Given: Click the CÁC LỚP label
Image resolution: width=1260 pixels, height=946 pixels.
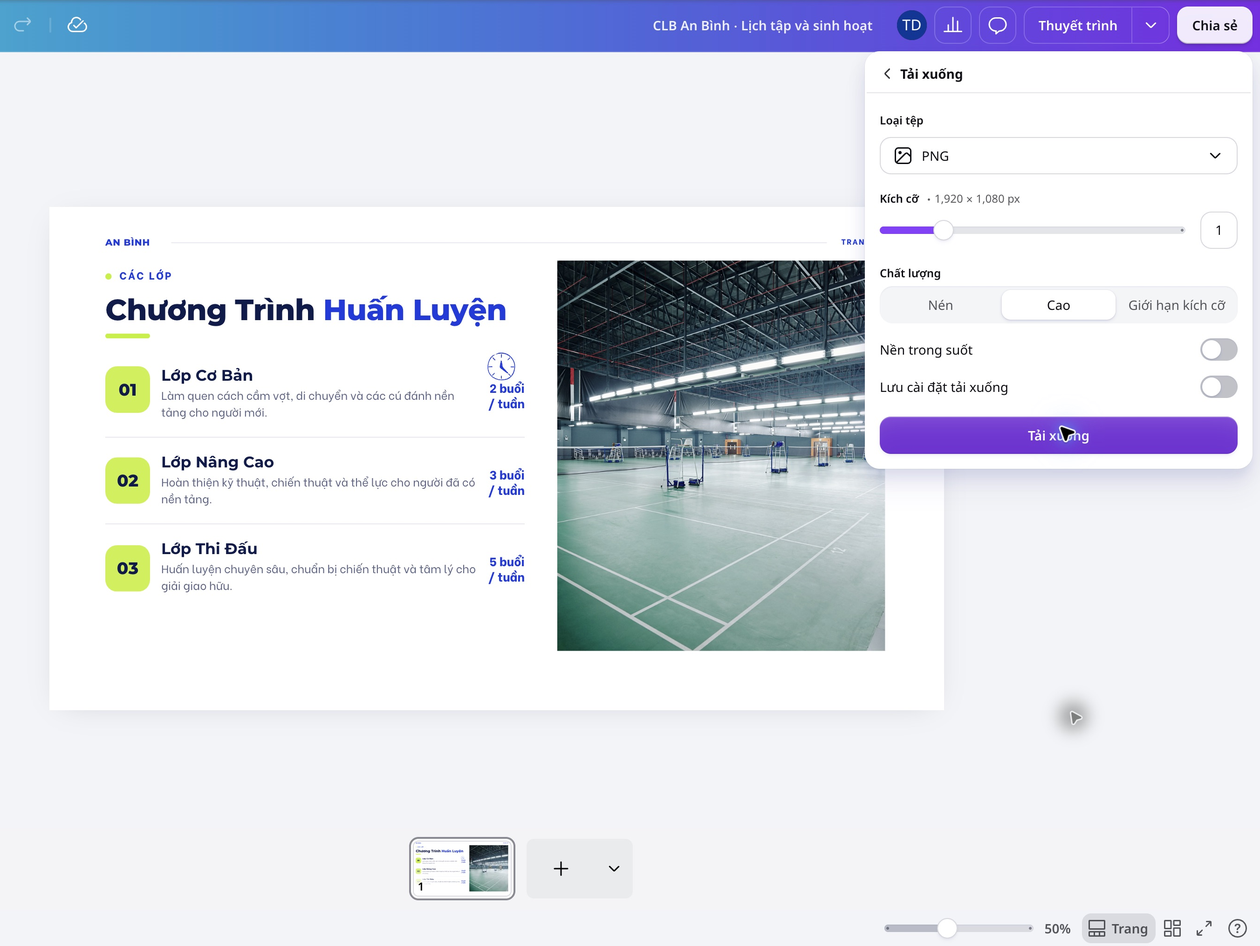Looking at the screenshot, I should point(145,276).
